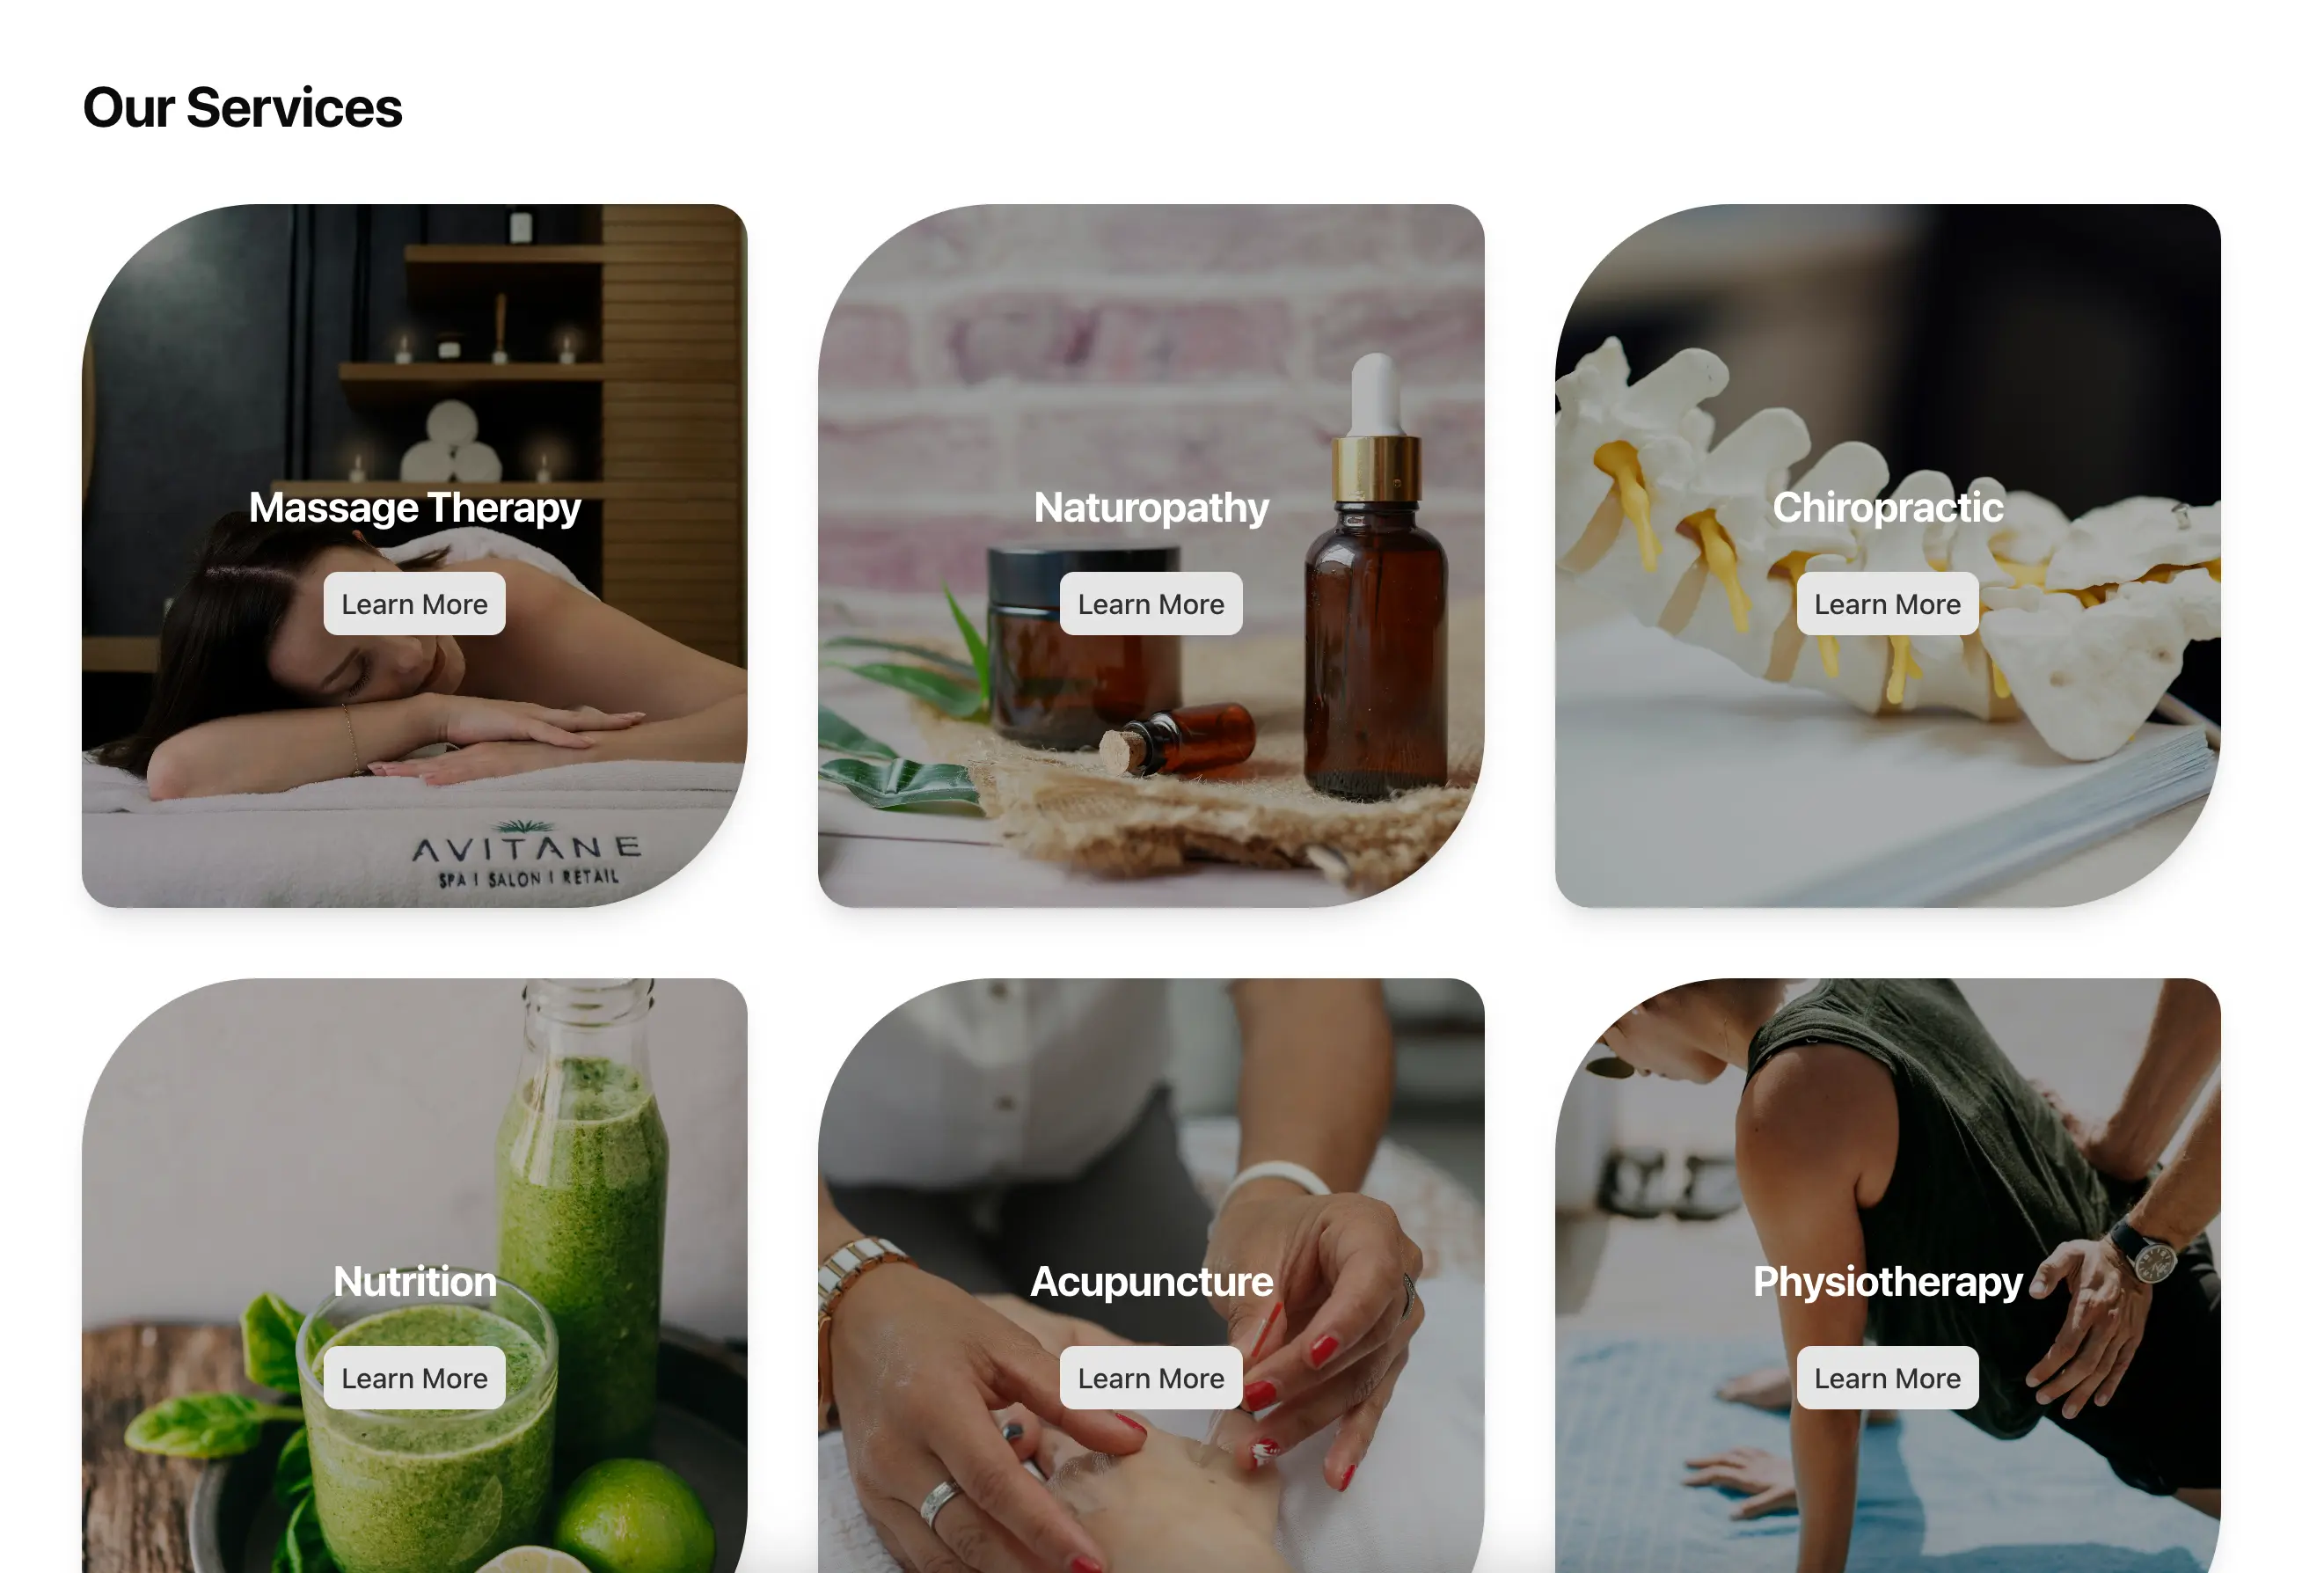
Task: Open the Chiropractic service details
Action: click(1887, 602)
